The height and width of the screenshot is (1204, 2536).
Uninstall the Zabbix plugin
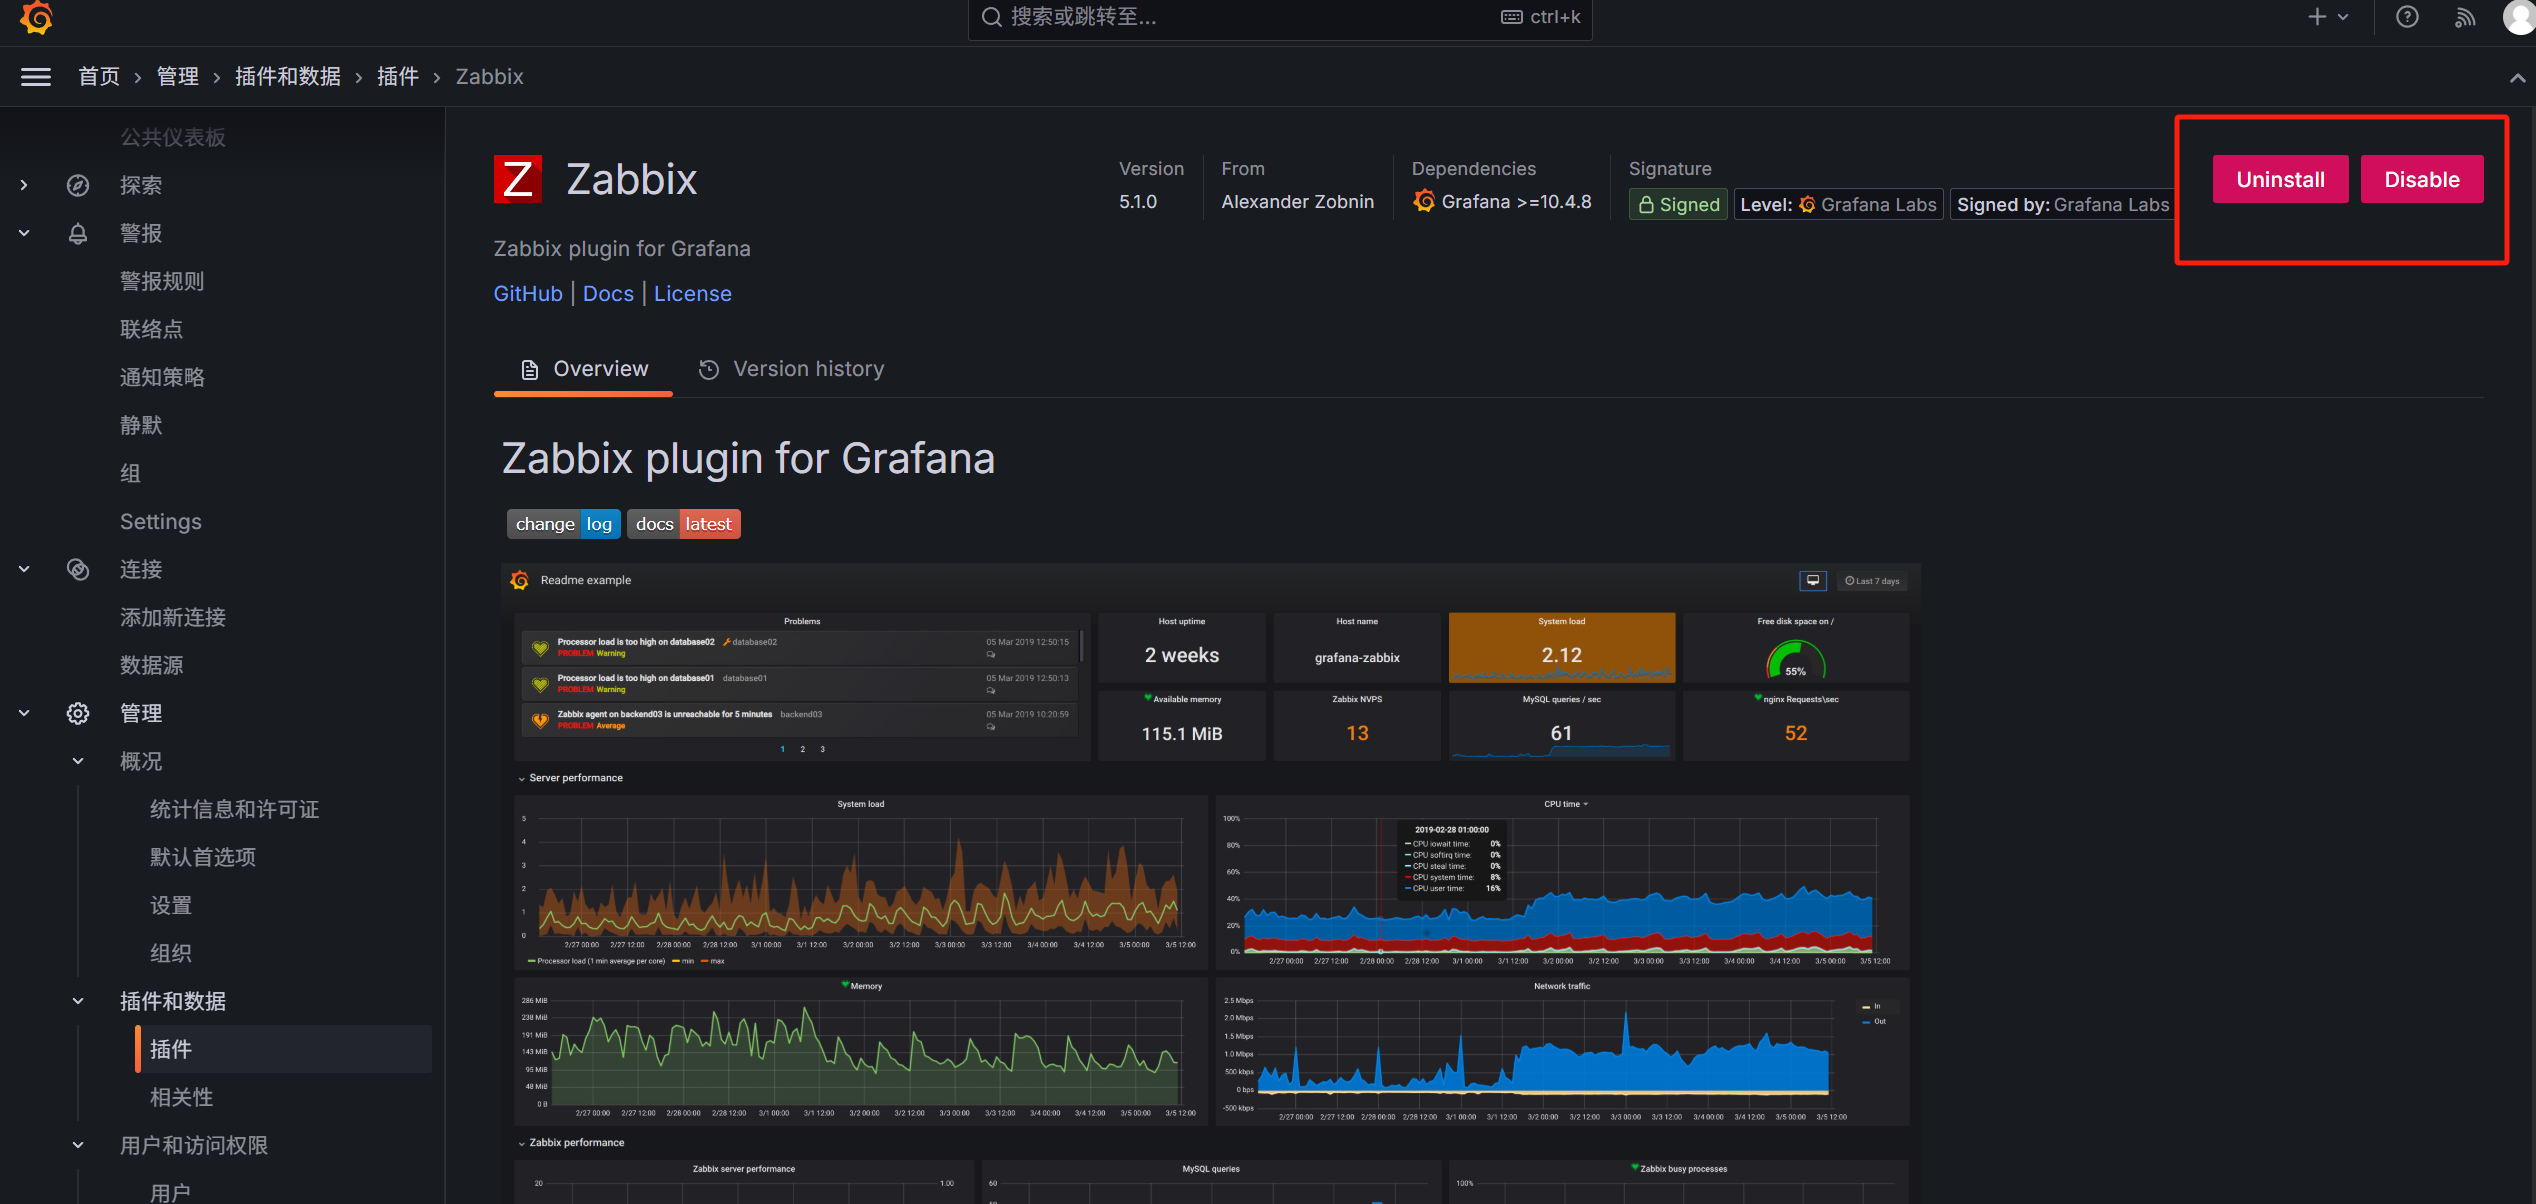tap(2280, 180)
